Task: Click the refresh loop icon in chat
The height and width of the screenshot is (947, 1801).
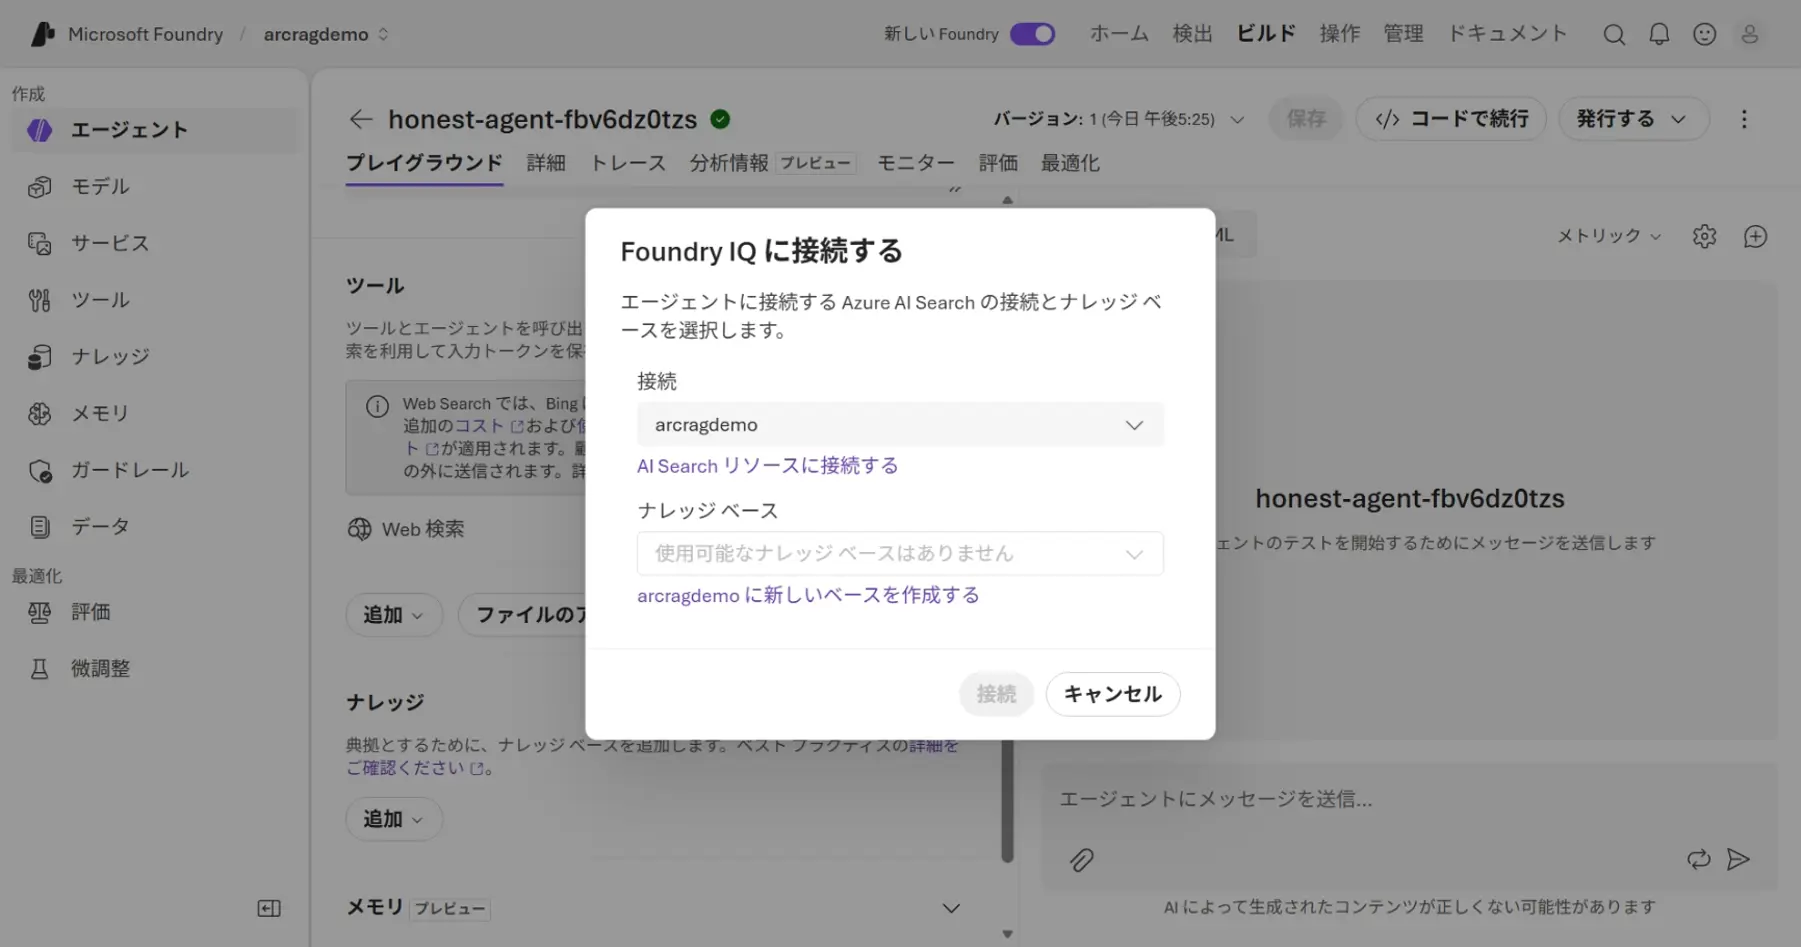Action: coord(1698,859)
